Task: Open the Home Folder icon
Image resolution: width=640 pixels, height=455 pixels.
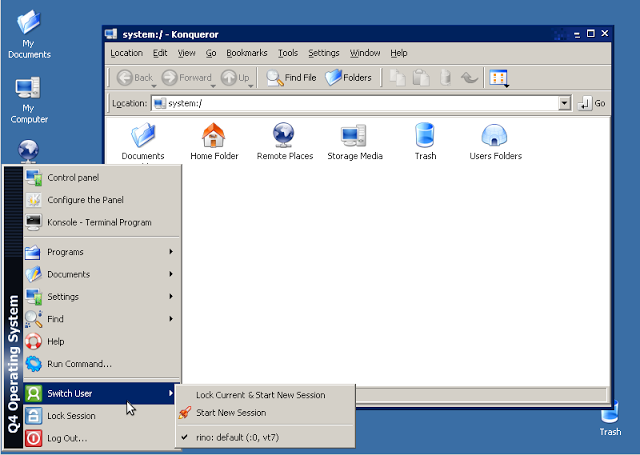Action: click(213, 136)
